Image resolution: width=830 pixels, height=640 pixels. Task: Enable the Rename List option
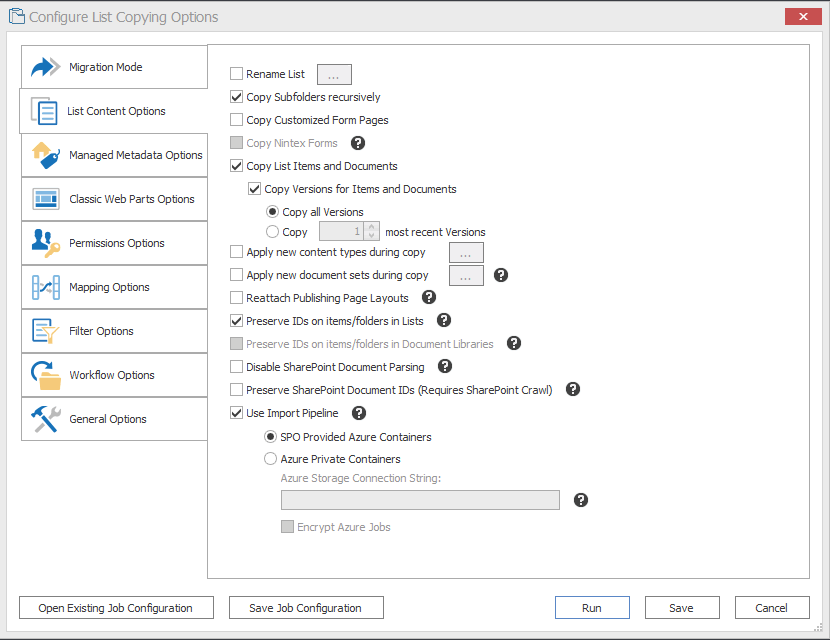click(x=236, y=74)
